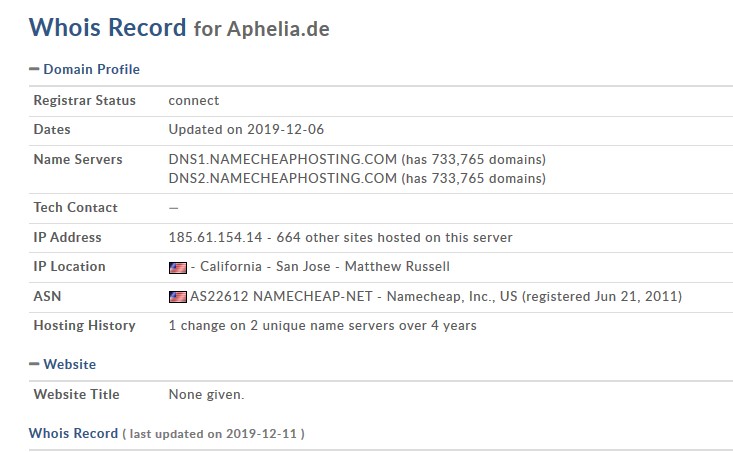
Task: Select the Registrar Status value connect
Action: pos(194,100)
